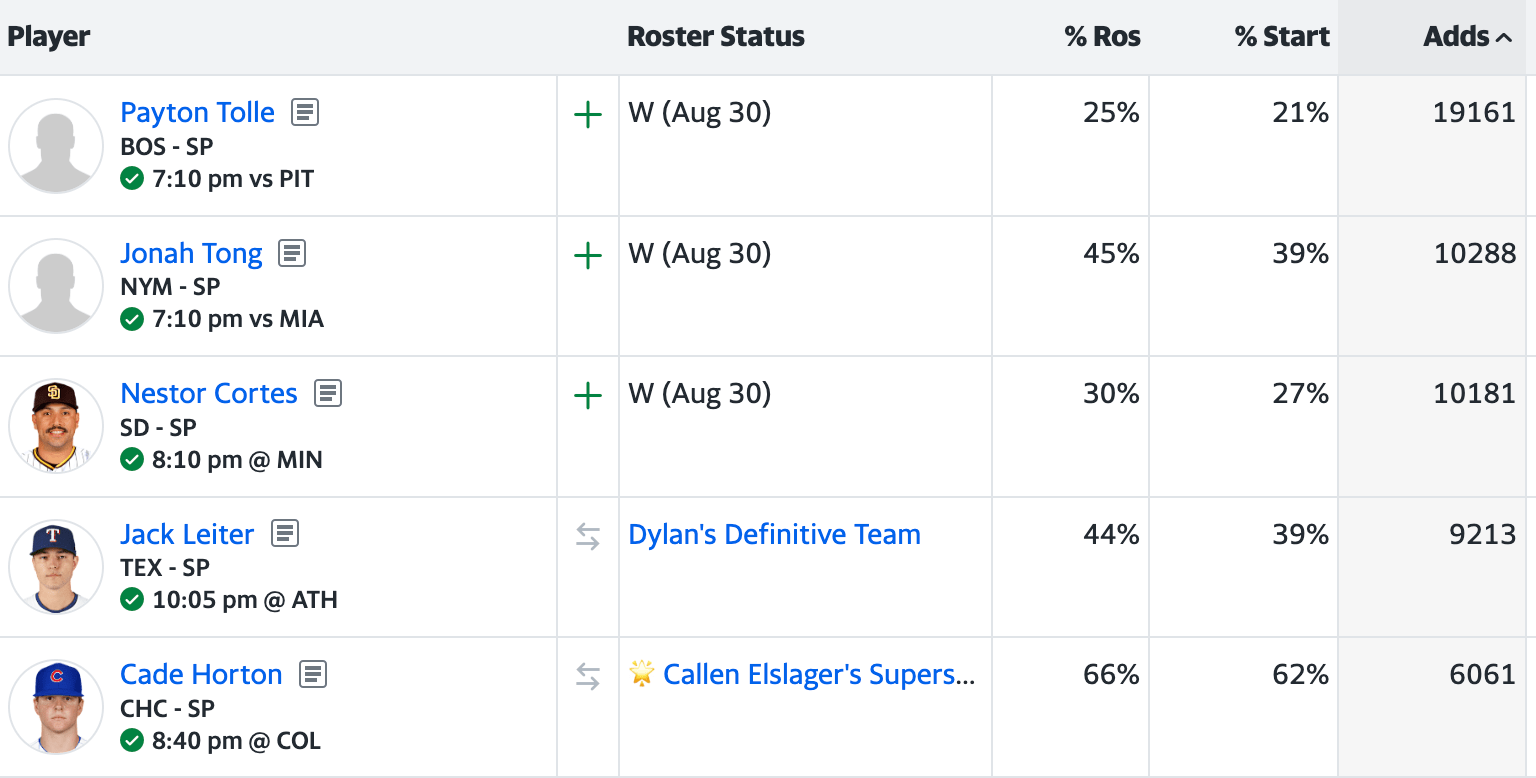Propose a trade for Cade Horton
Image resolution: width=1536 pixels, height=778 pixels.
[x=588, y=677]
